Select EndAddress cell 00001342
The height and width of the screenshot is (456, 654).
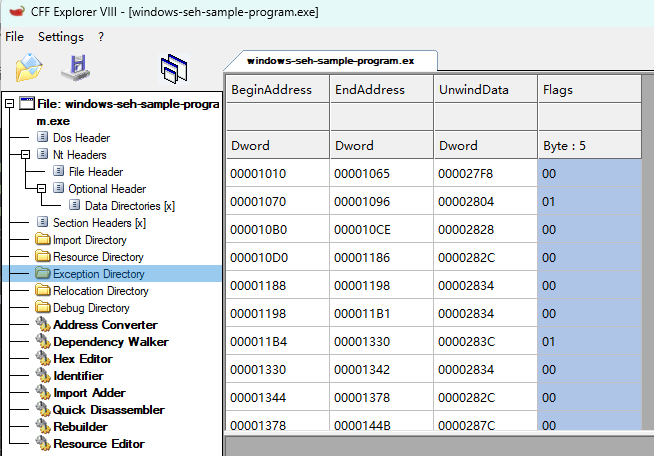[382, 369]
